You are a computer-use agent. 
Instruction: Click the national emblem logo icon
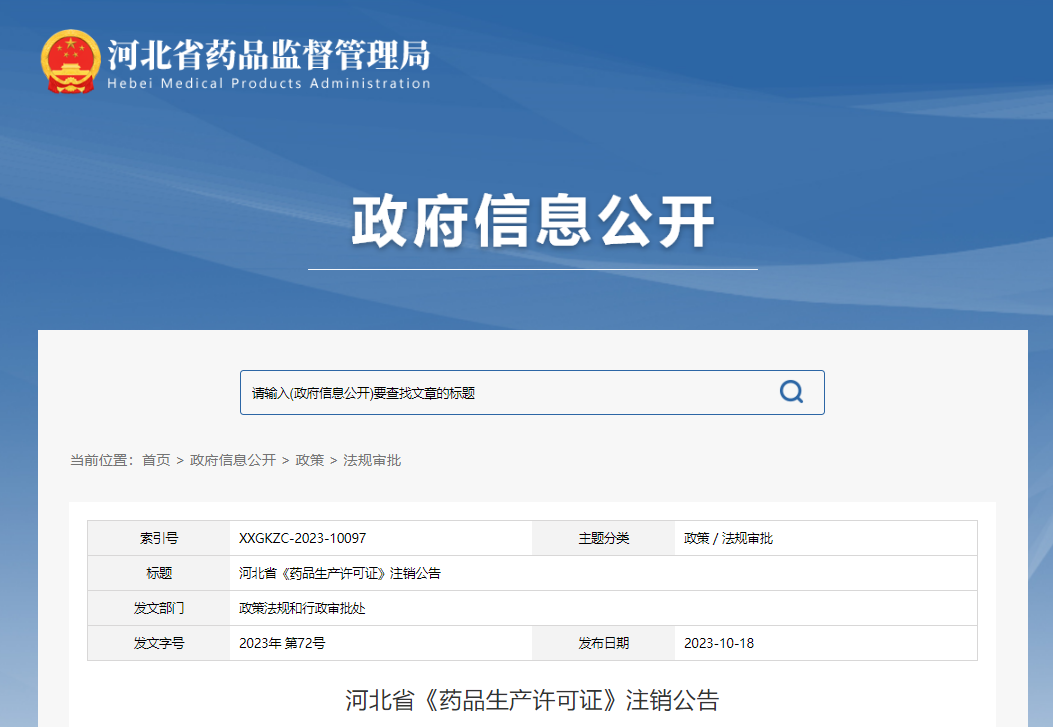click(71, 62)
